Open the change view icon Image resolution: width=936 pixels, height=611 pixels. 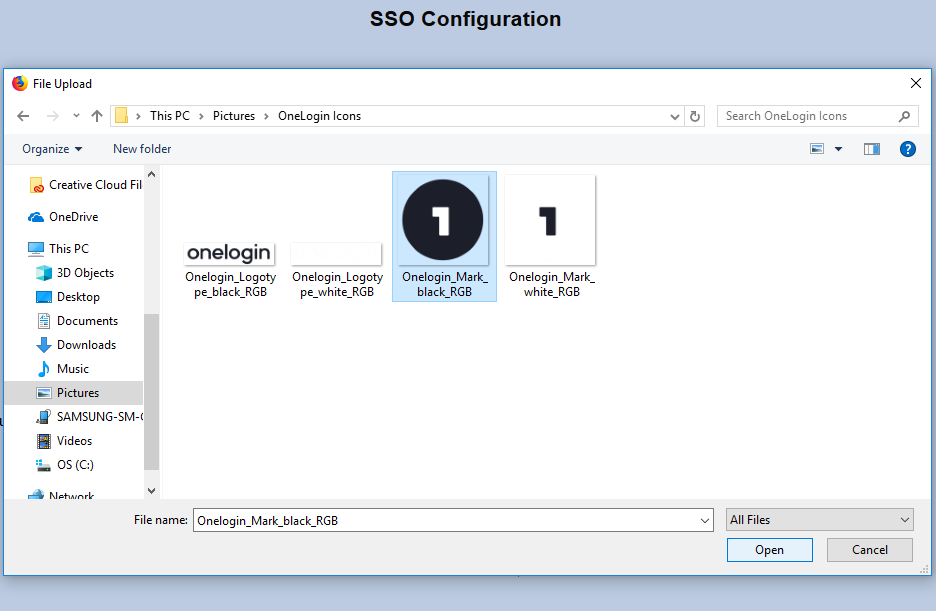pos(816,148)
